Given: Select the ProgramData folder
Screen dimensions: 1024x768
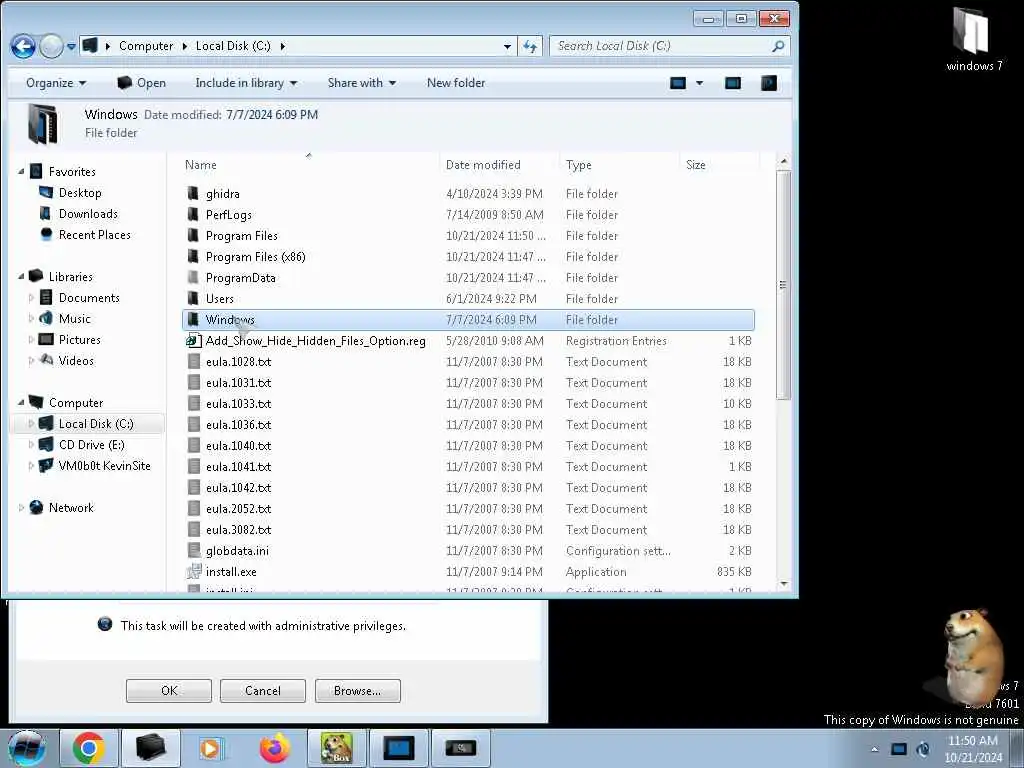Looking at the screenshot, I should pos(468,278).
